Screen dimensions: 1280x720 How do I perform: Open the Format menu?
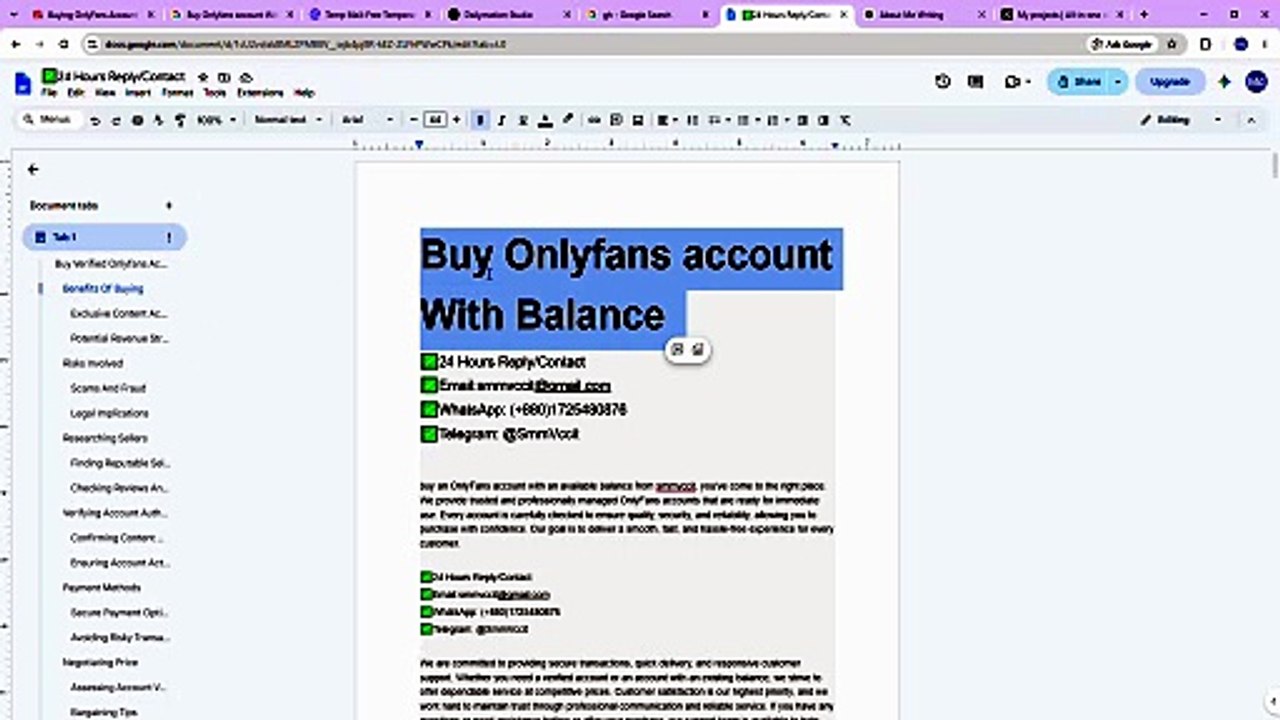tap(177, 93)
